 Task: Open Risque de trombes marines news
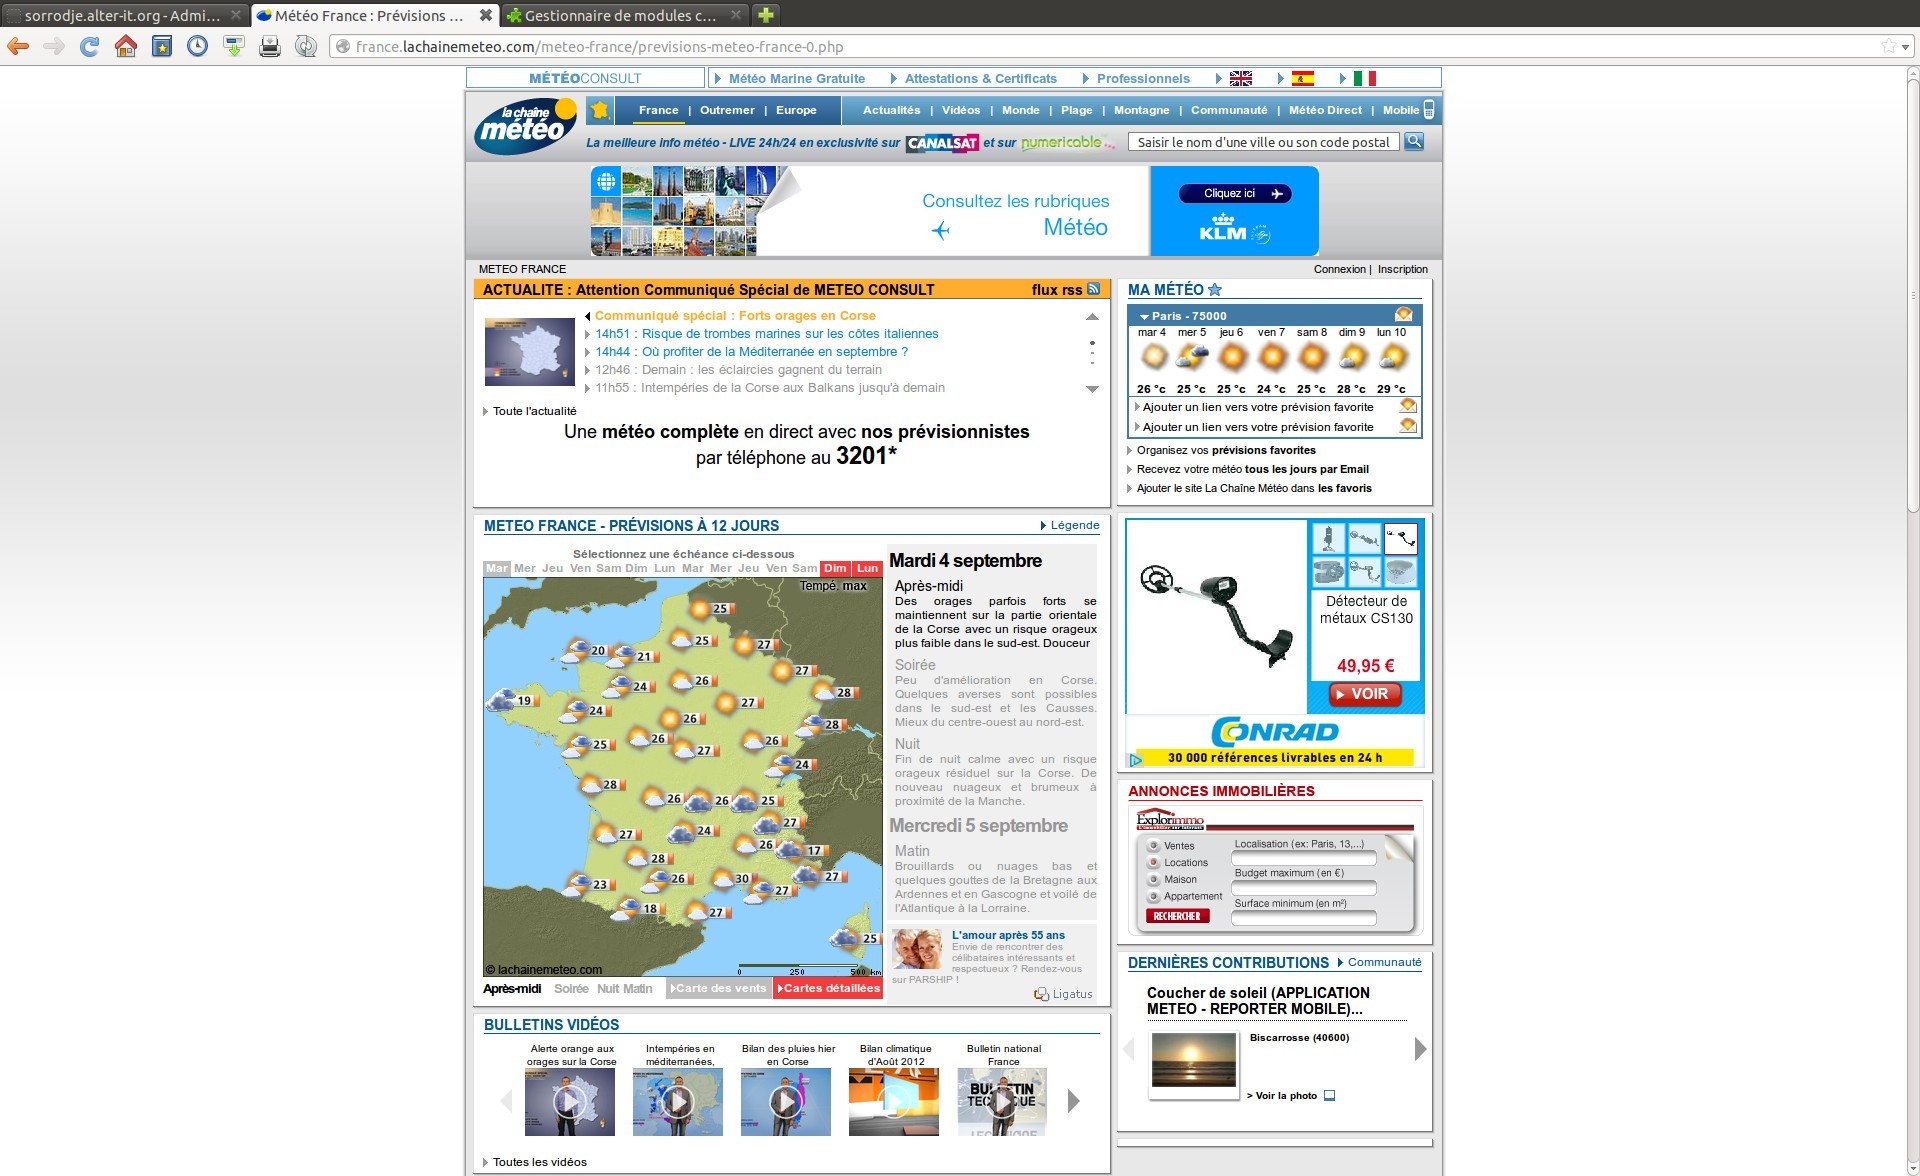click(767, 334)
